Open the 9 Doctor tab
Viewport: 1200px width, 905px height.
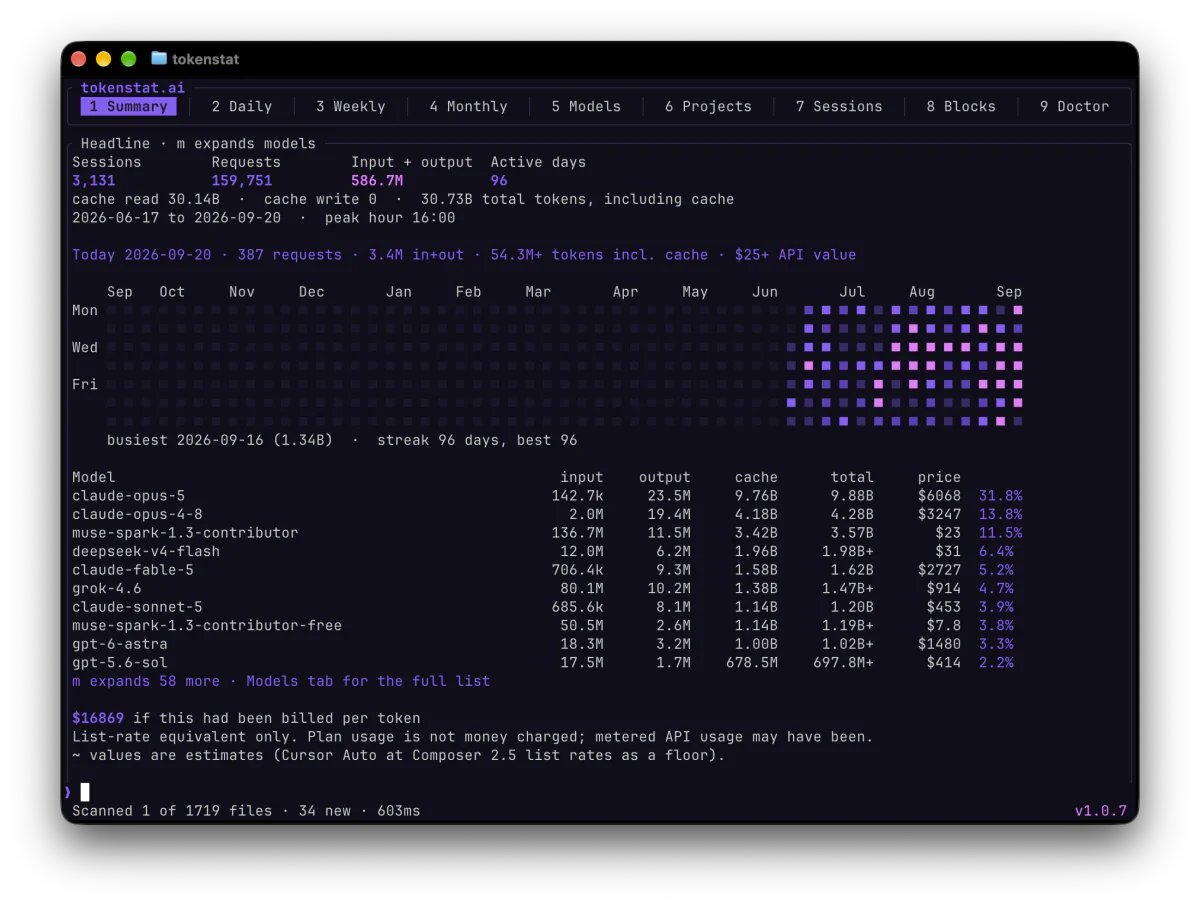(1075, 106)
